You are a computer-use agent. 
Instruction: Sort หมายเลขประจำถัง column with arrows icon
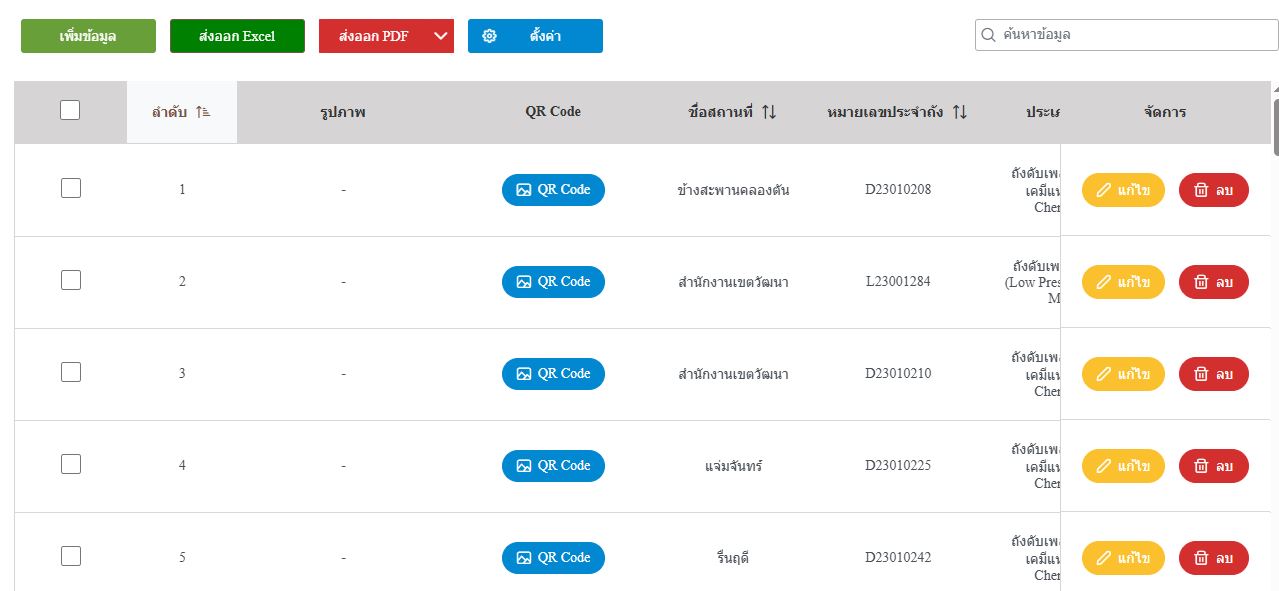click(x=960, y=112)
